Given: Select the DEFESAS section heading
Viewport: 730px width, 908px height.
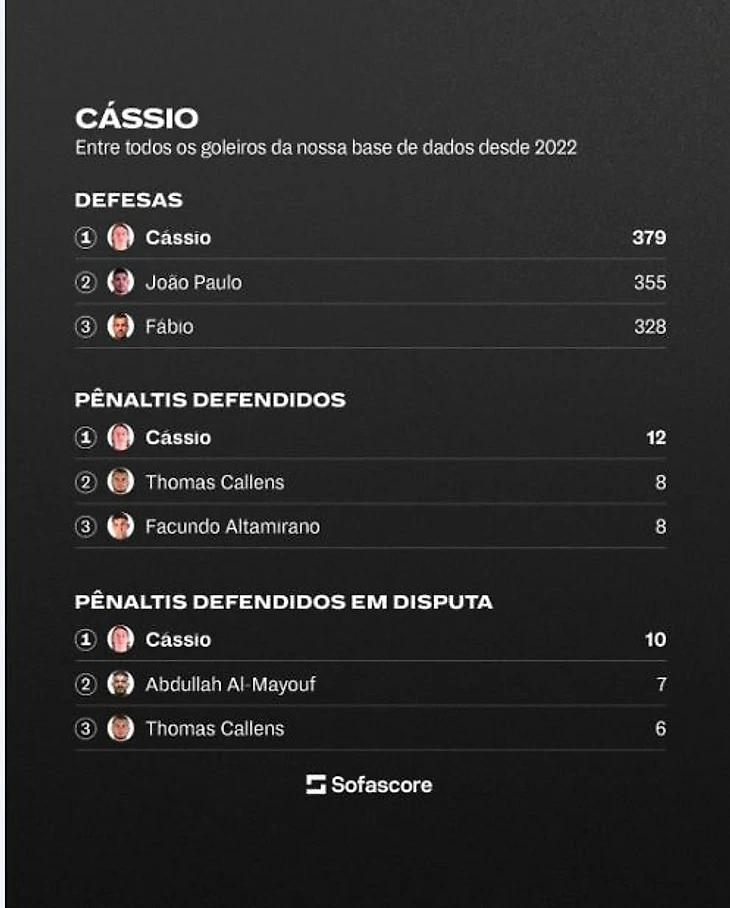Looking at the screenshot, I should coord(128,200).
